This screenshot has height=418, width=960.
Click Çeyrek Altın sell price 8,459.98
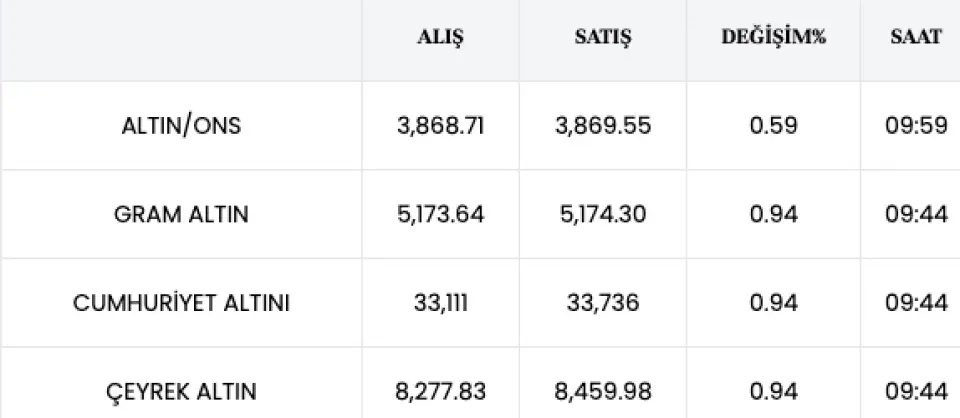coord(603,392)
